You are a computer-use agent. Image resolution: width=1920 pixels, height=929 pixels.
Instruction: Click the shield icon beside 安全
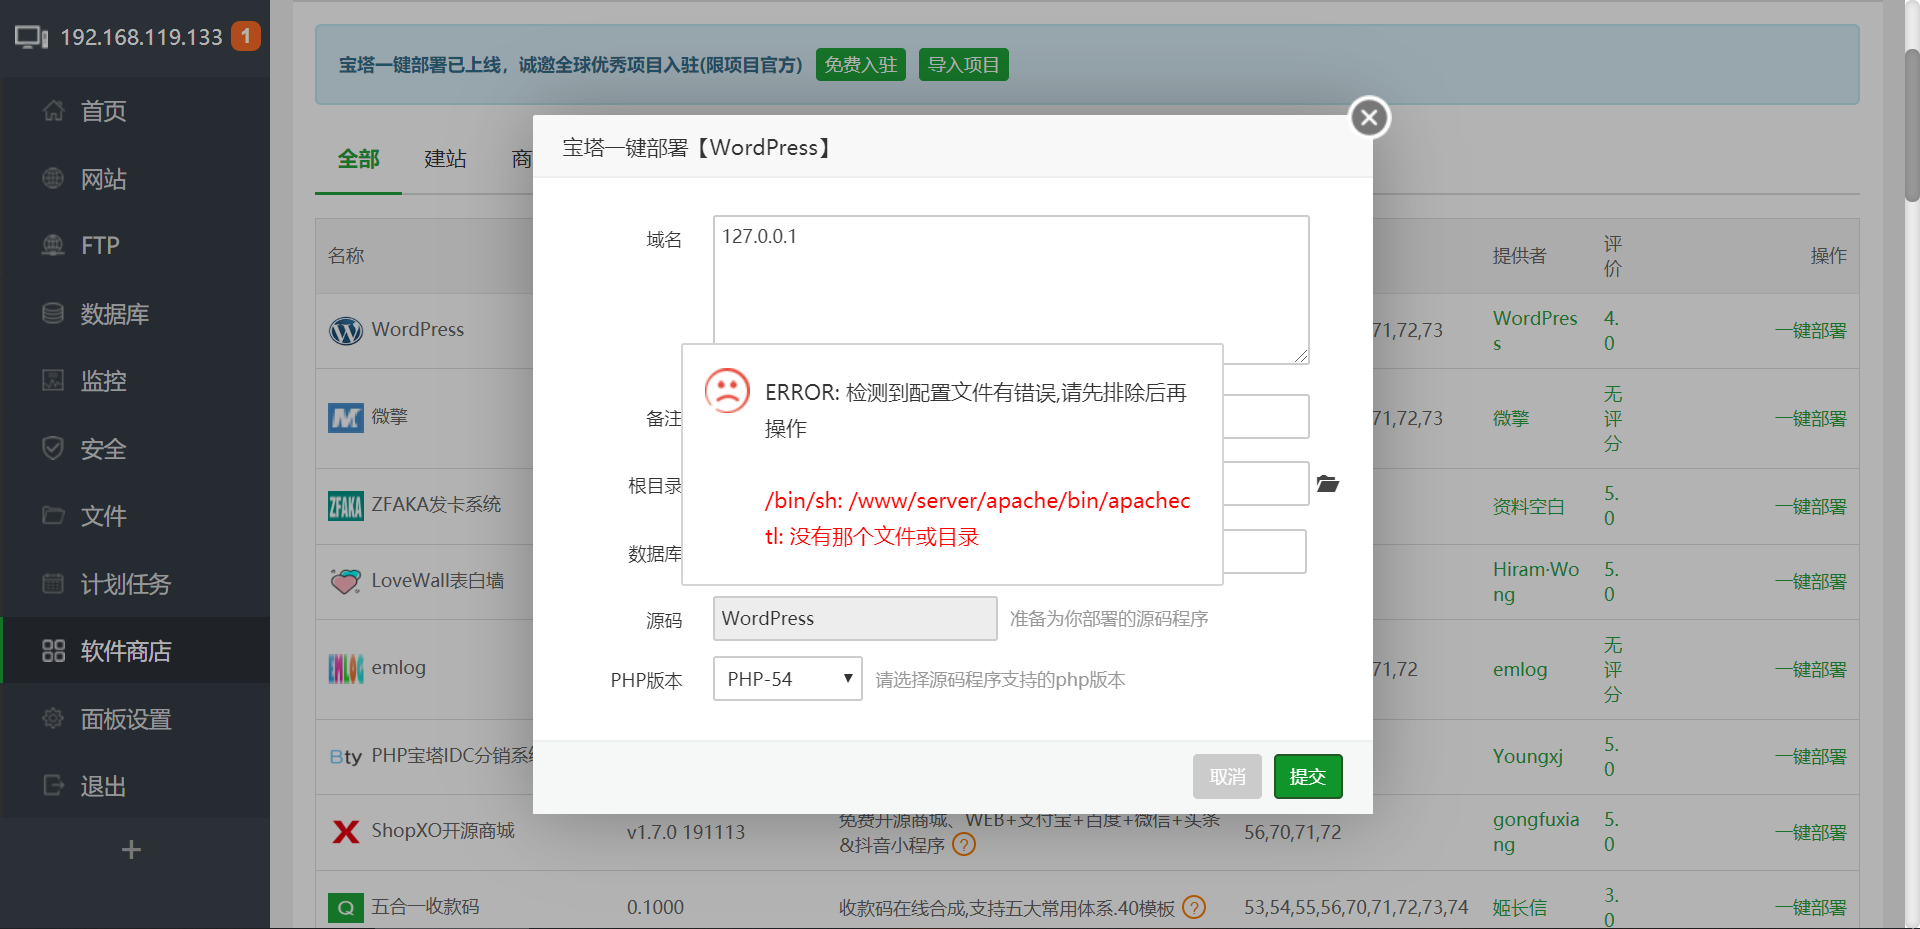53,448
